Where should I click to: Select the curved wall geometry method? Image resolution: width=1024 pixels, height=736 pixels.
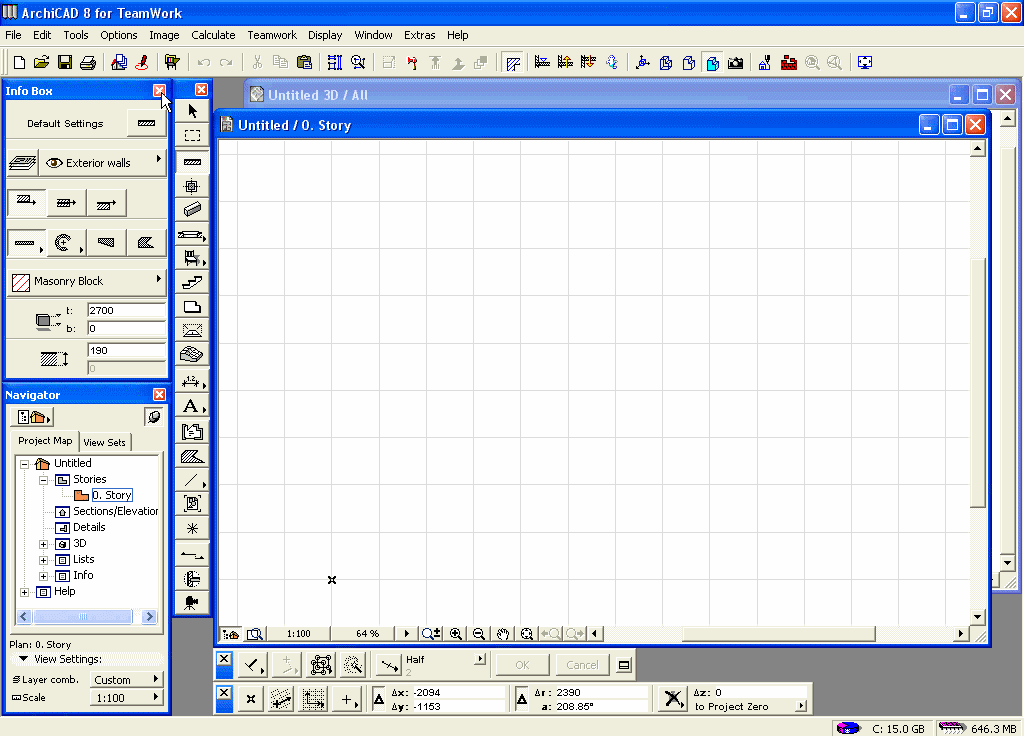[x=65, y=242]
